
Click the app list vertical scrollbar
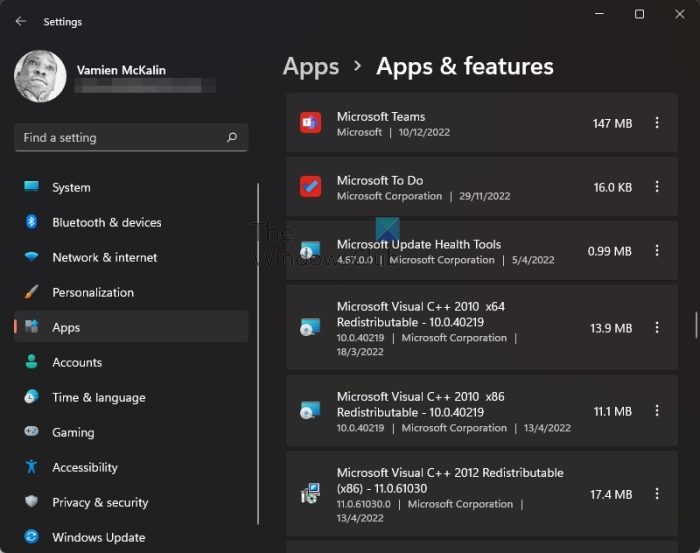coord(696,325)
